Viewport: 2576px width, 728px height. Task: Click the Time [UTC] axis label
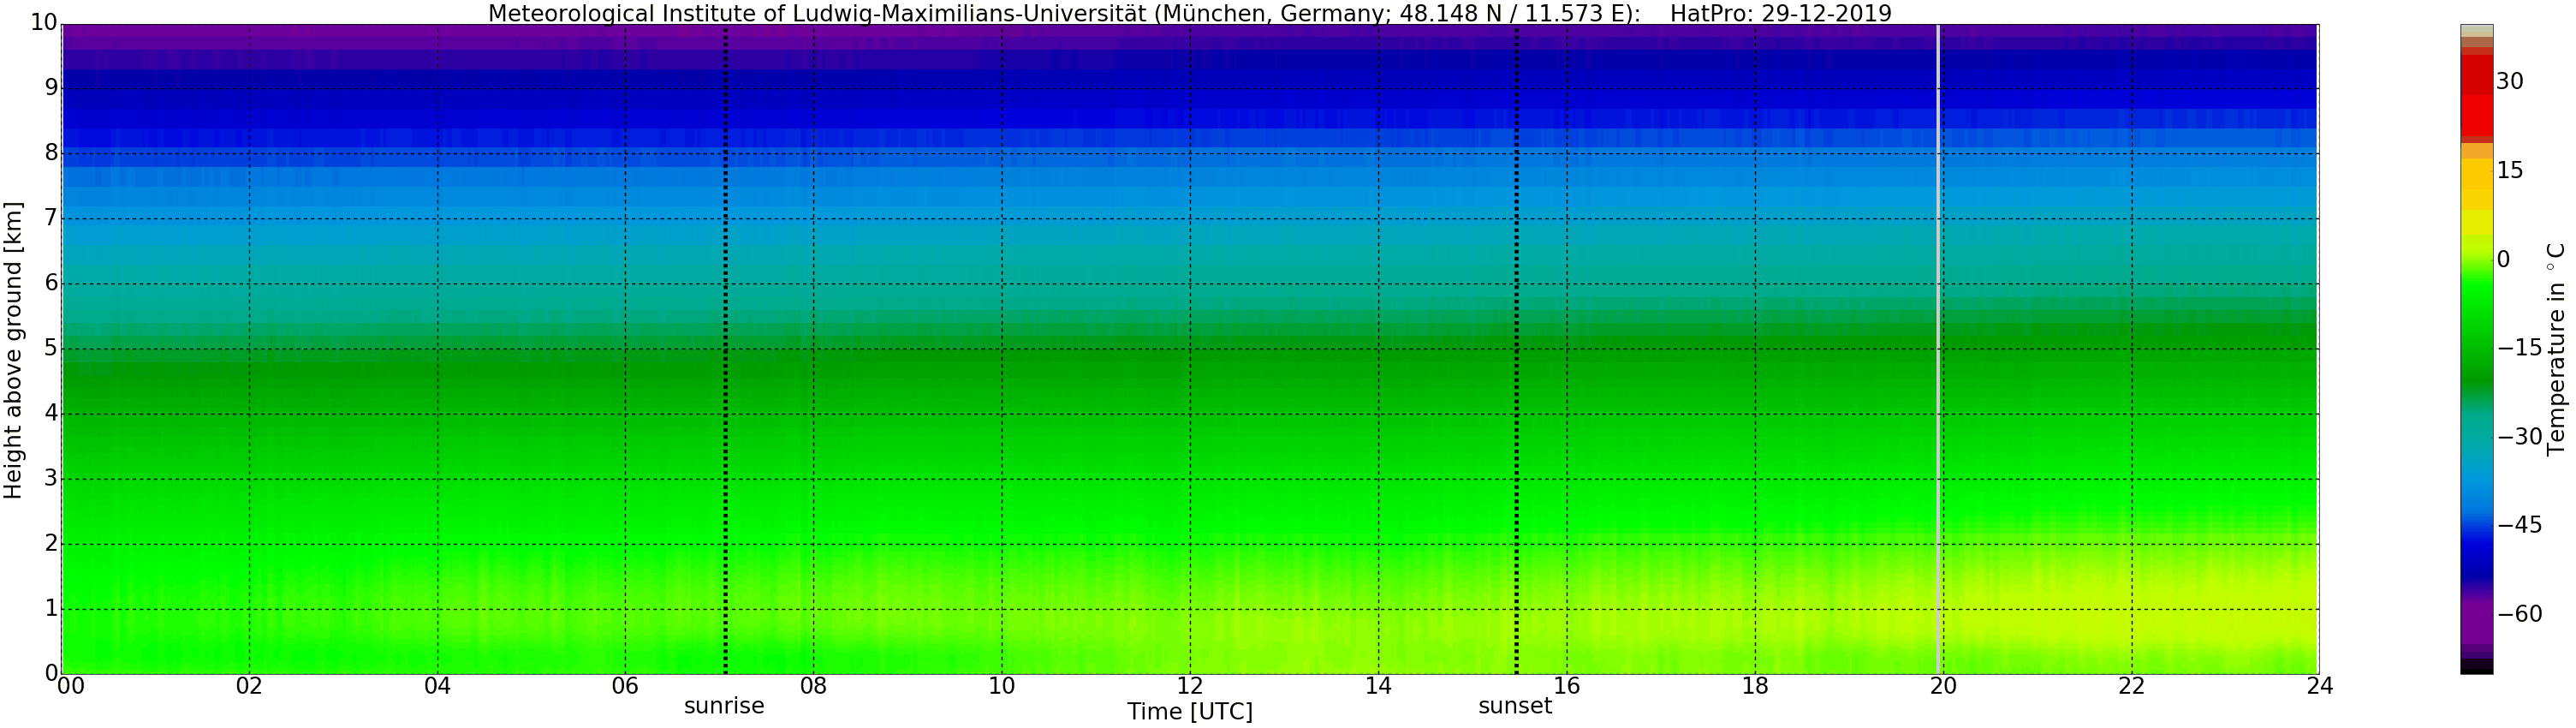[x=1189, y=712]
